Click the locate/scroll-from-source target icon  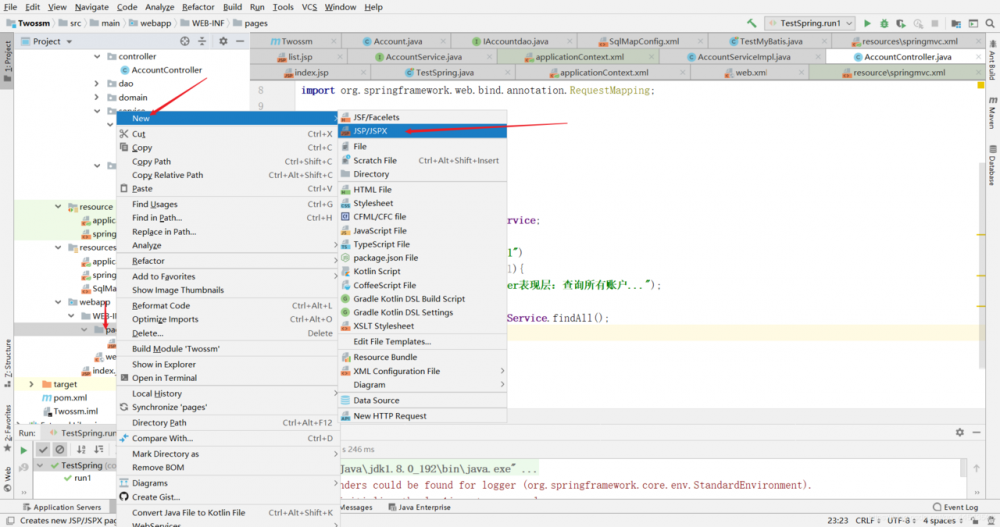pyautogui.click(x=184, y=41)
